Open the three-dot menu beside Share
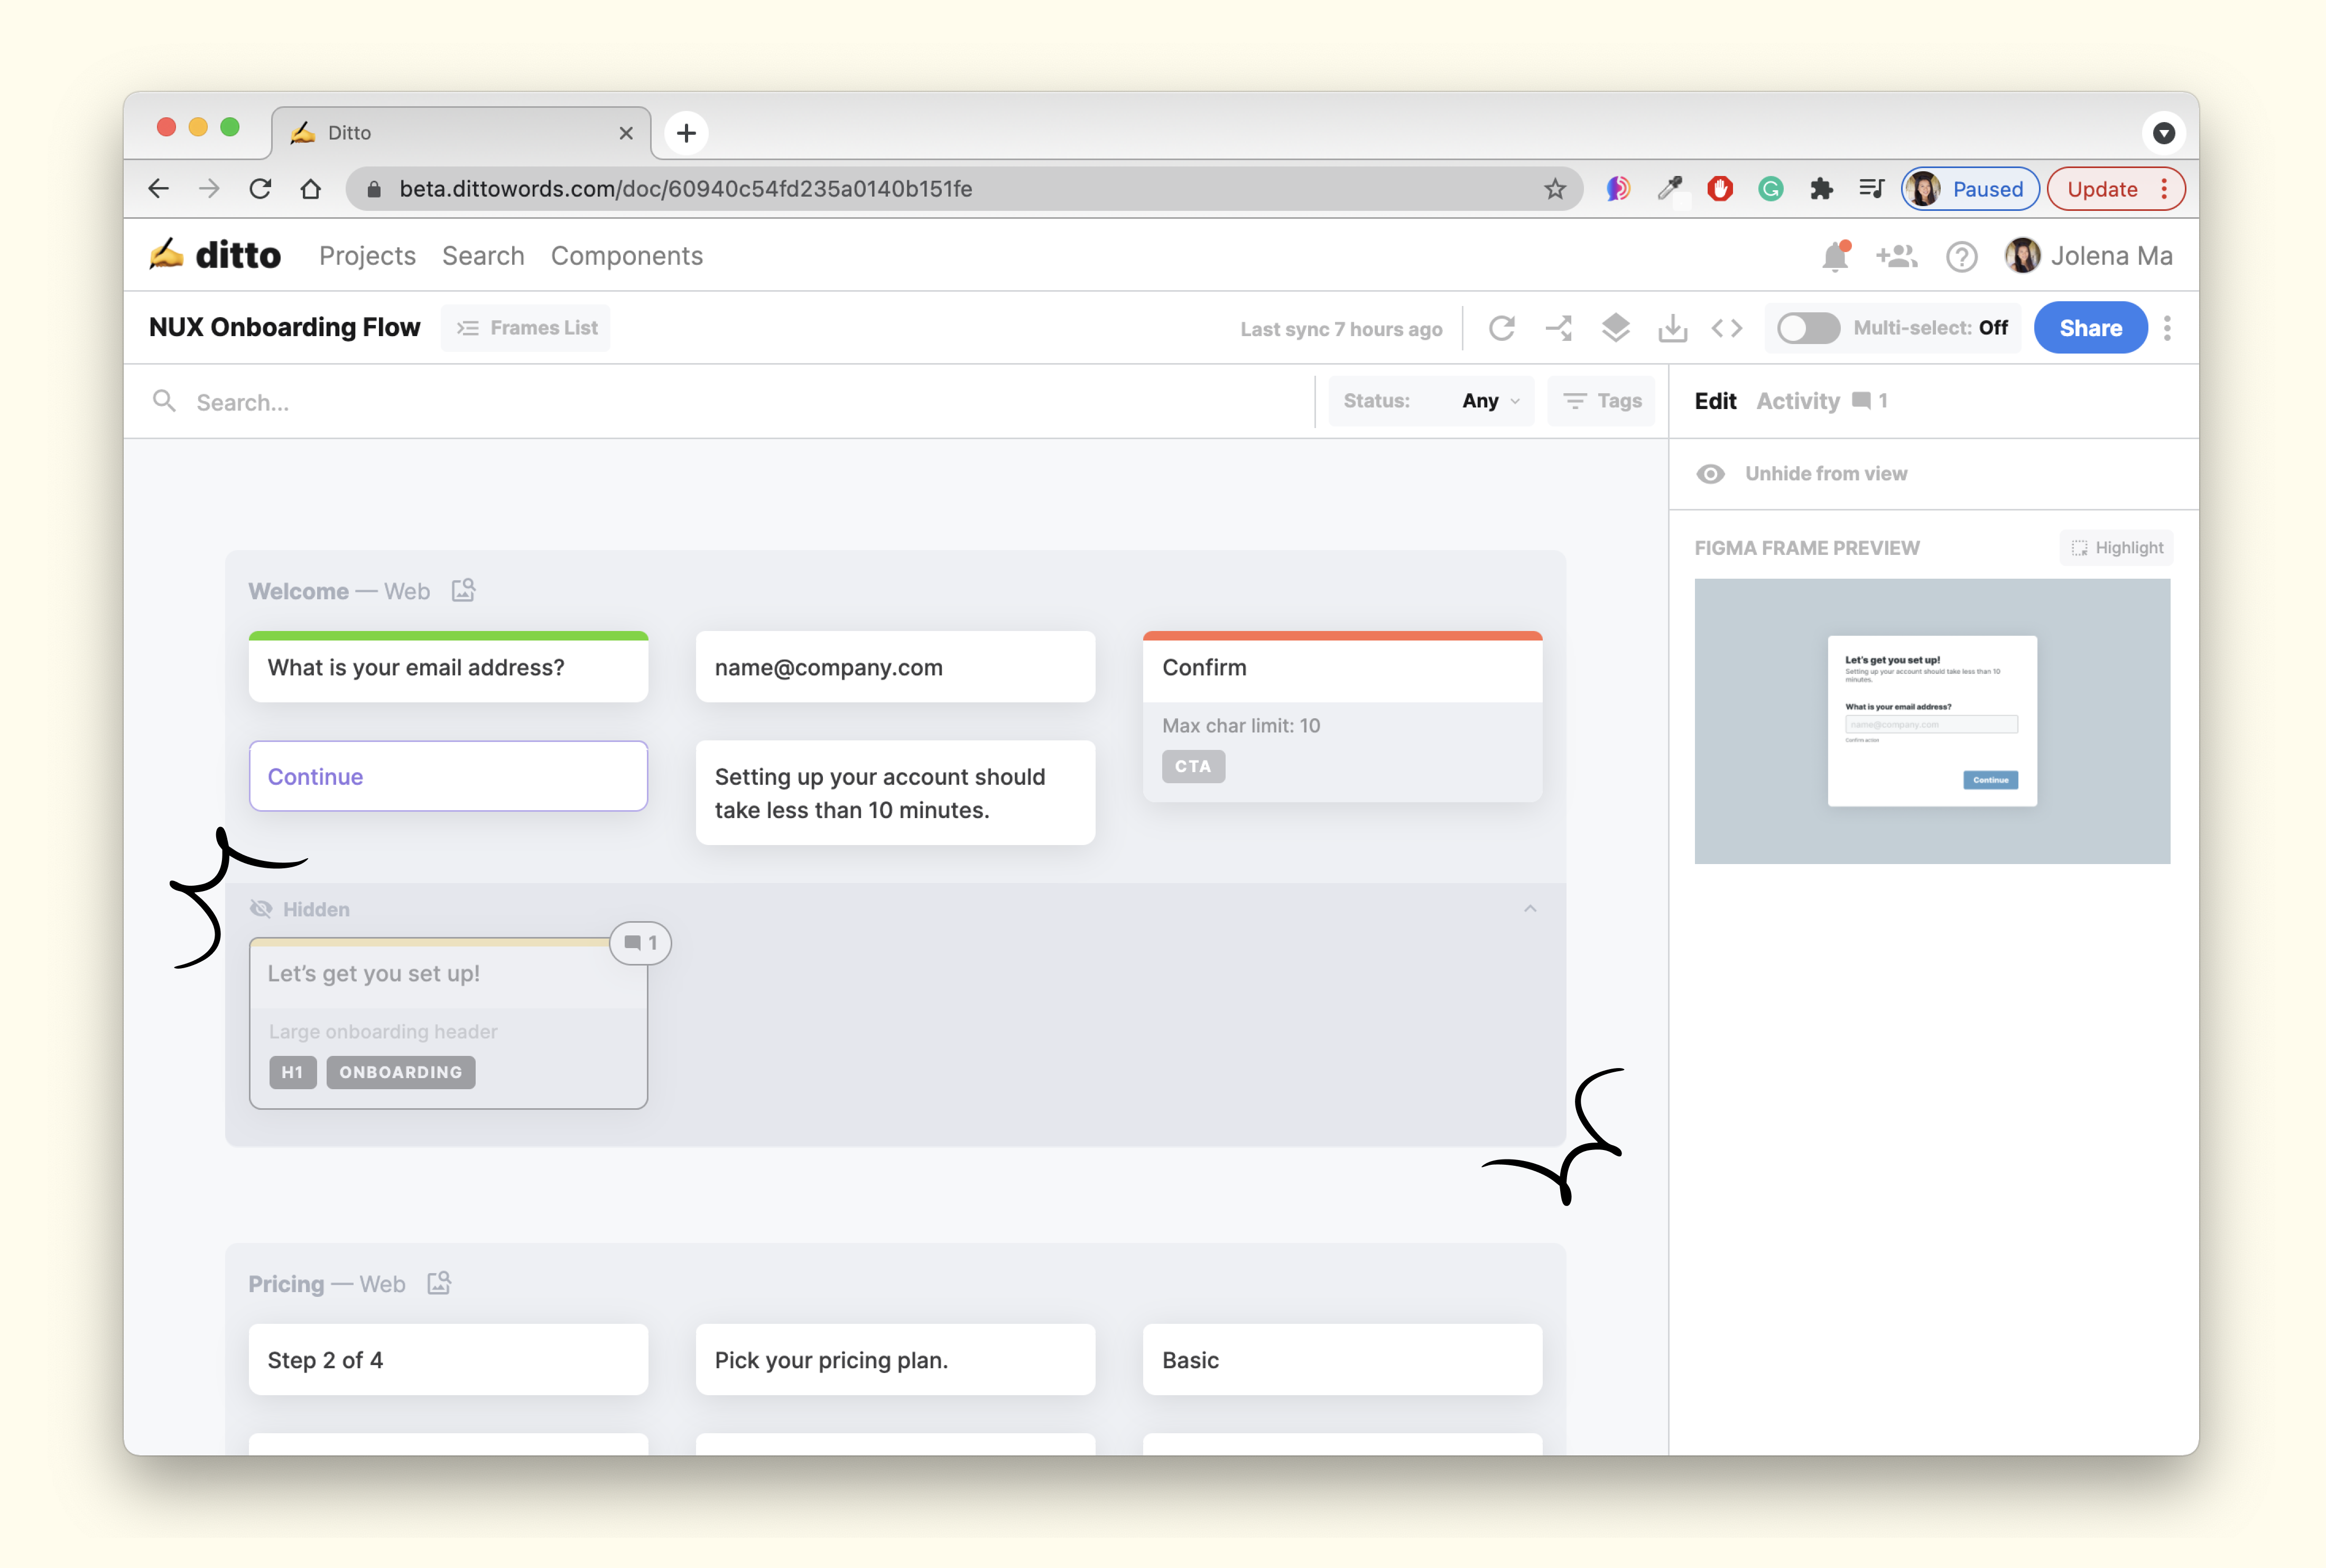 coord(2167,328)
